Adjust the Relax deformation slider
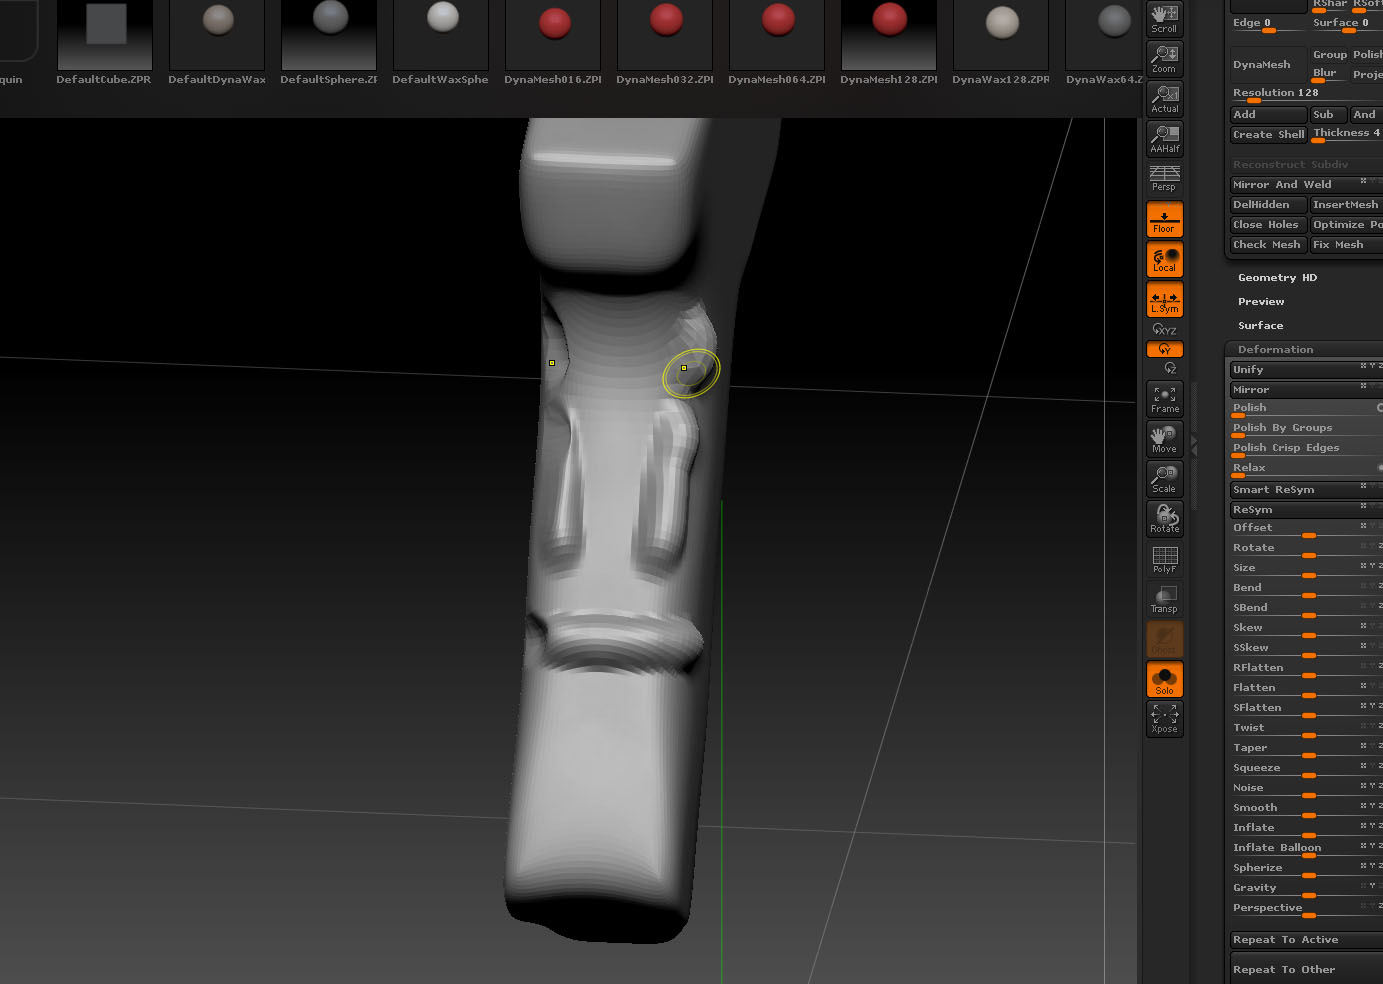The width and height of the screenshot is (1383, 984). tap(1305, 469)
